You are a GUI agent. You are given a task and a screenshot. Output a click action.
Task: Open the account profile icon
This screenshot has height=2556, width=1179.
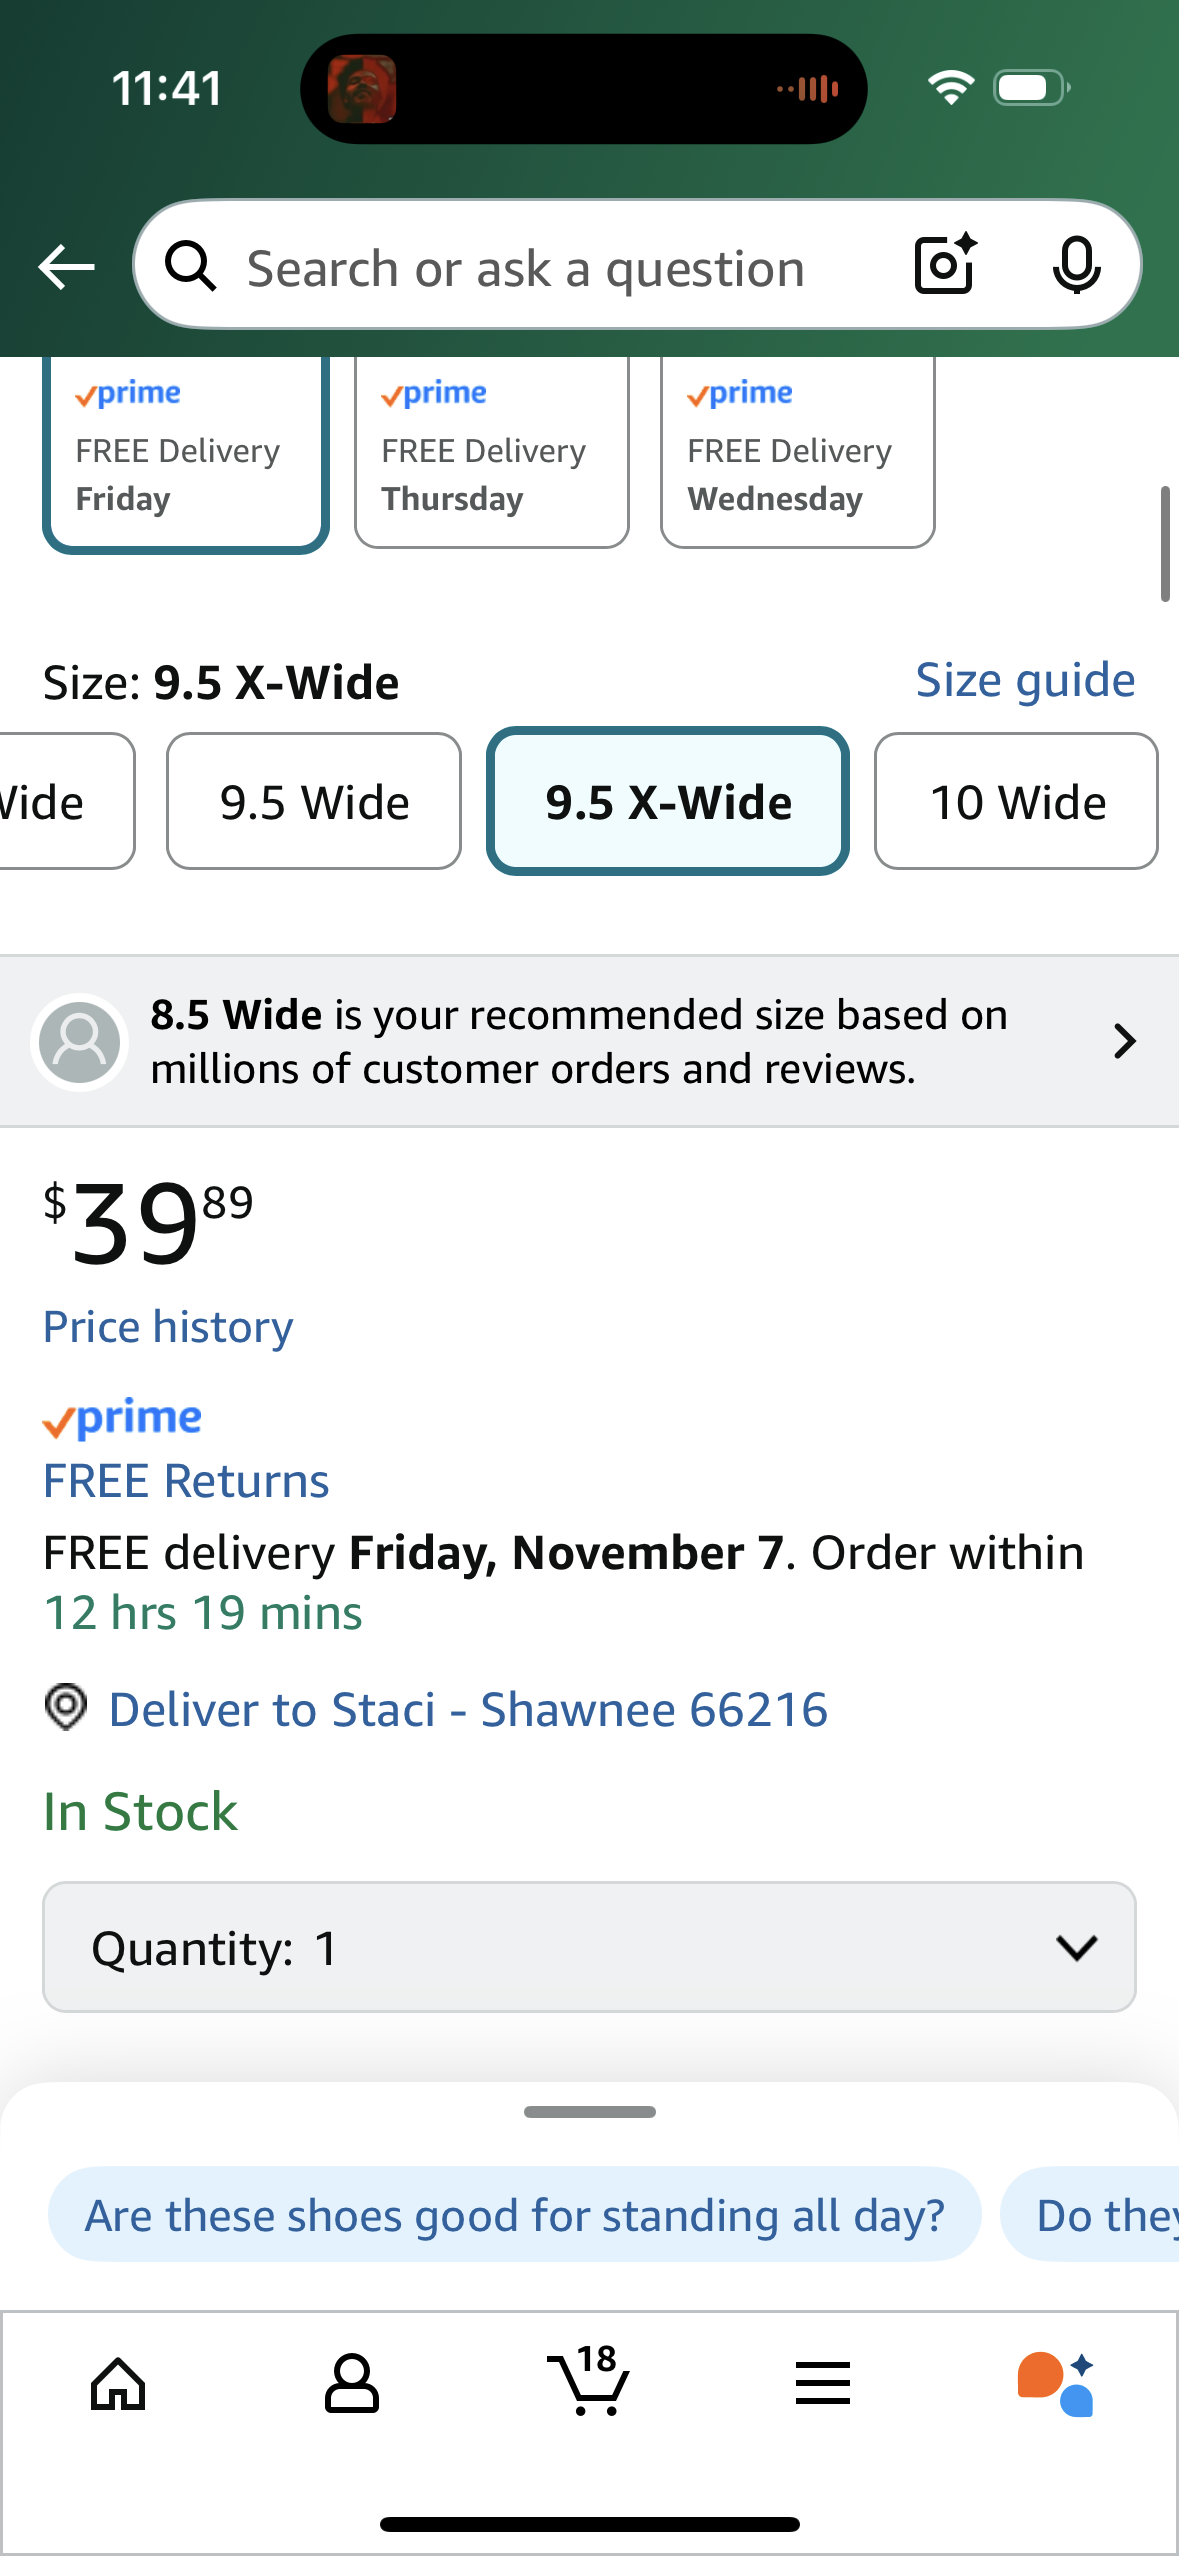tap(352, 2384)
